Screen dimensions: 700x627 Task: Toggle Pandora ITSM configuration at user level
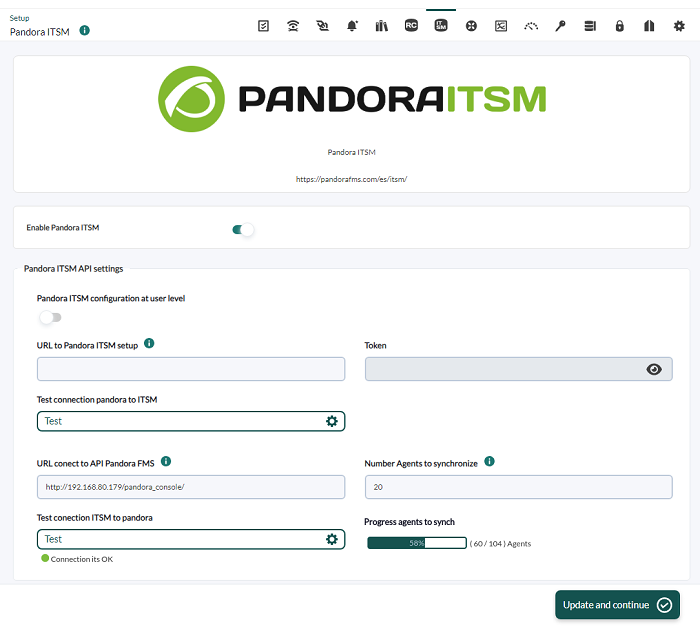point(50,318)
